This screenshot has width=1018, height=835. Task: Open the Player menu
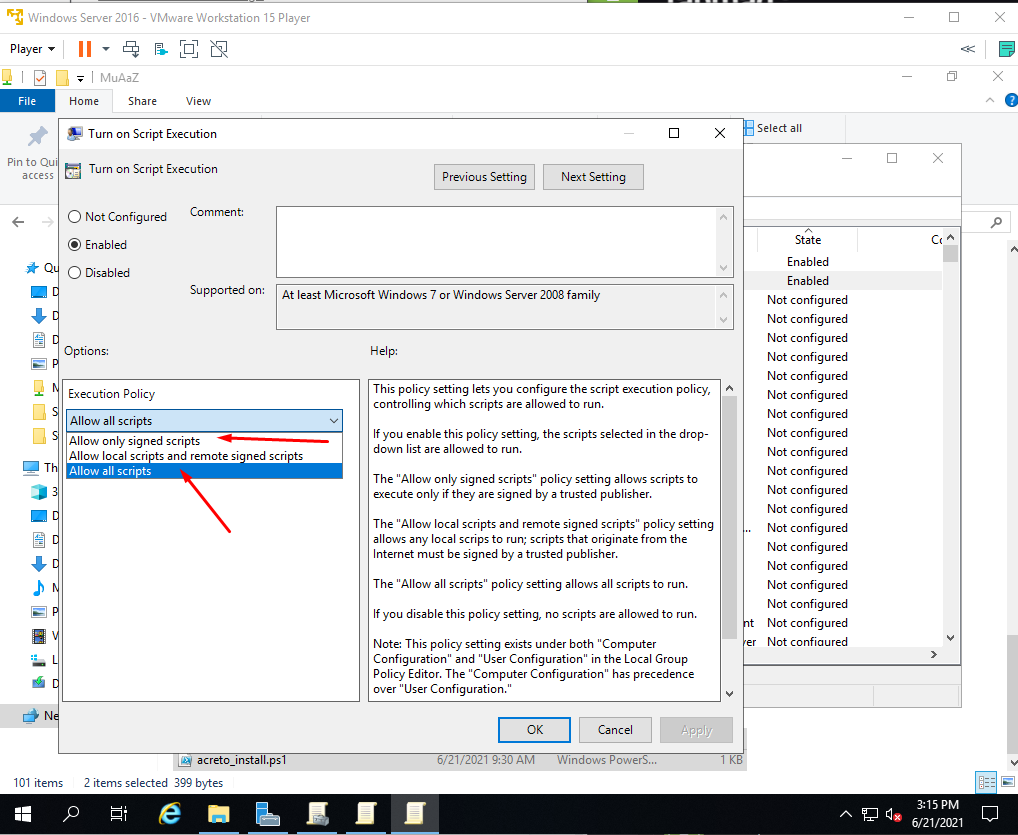click(x=32, y=49)
